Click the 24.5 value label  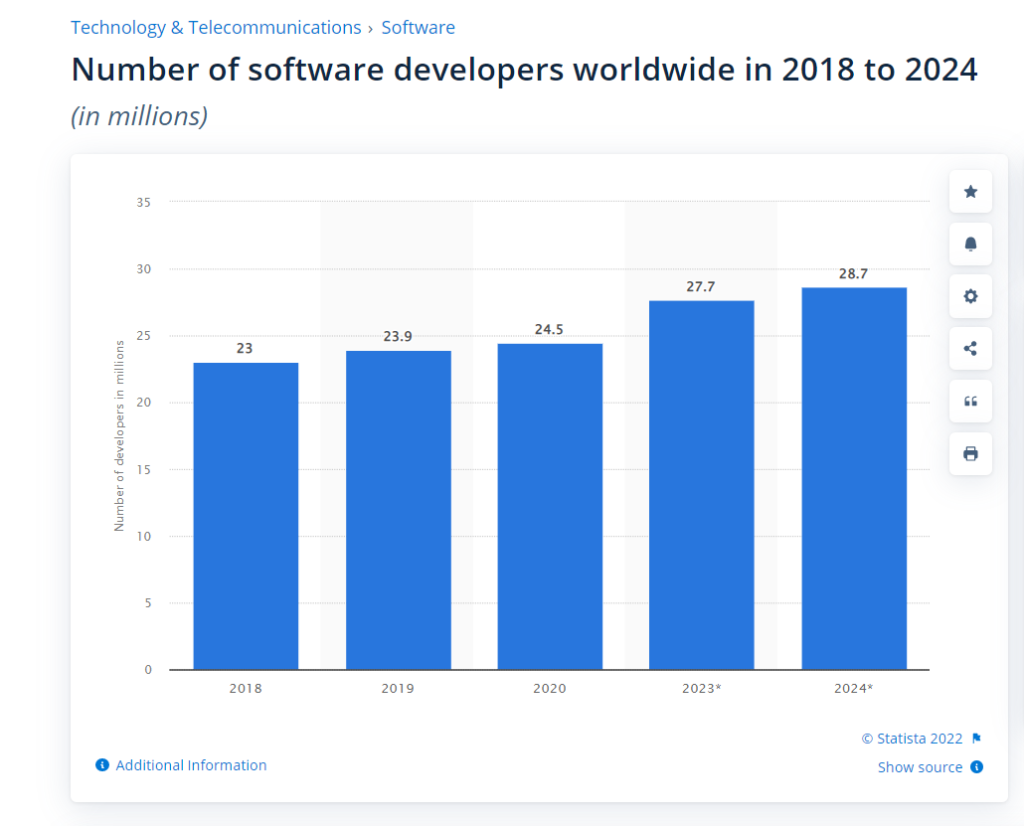point(549,329)
